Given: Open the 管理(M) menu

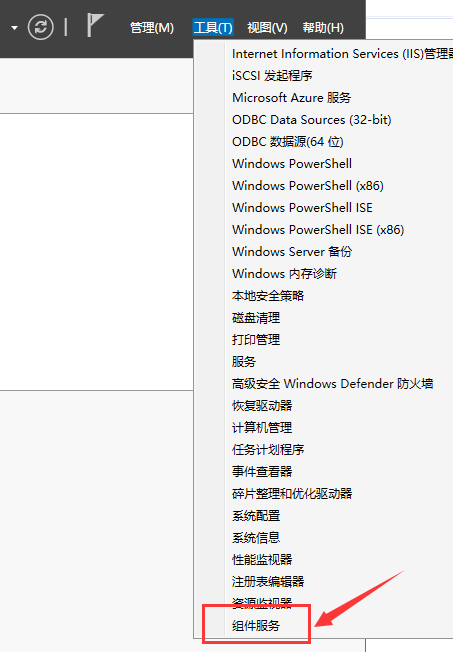Looking at the screenshot, I should pos(152,28).
